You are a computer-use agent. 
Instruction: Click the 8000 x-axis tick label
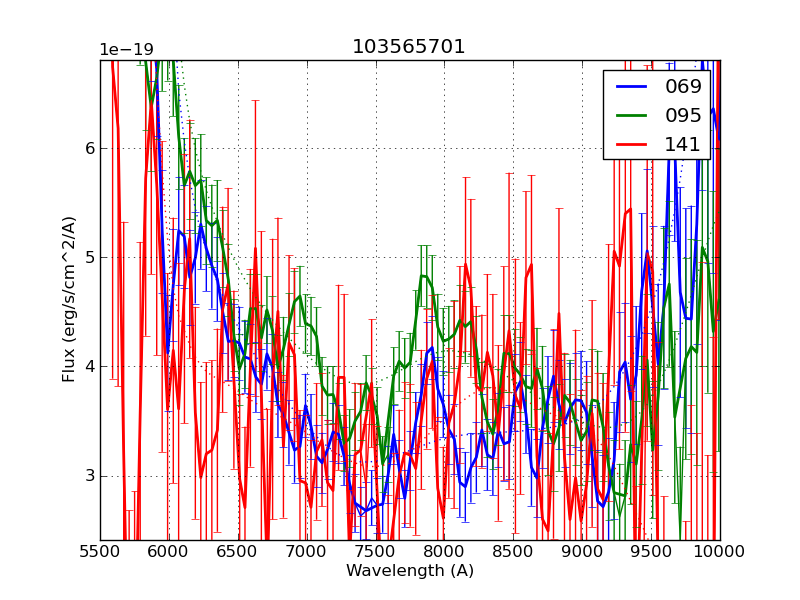(444, 552)
